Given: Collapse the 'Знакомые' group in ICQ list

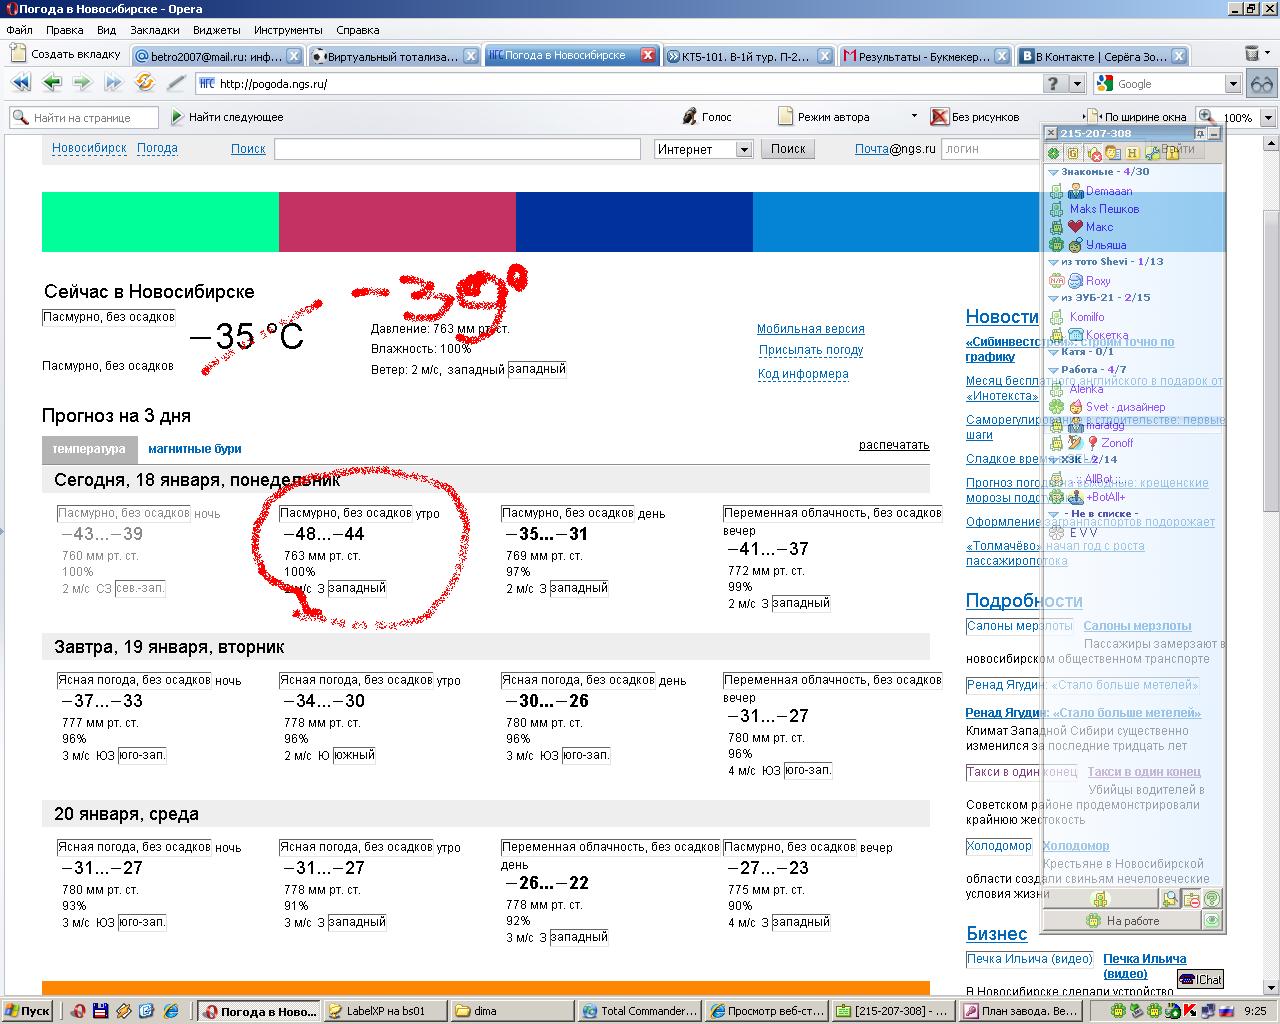Looking at the screenshot, I should coord(1053,172).
